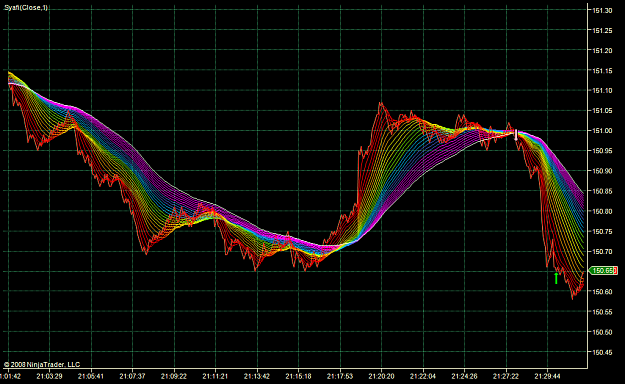The width and height of the screenshot is (625, 384).
Task: Click the 21:20:20 time axis label
Action: pos(381,376)
